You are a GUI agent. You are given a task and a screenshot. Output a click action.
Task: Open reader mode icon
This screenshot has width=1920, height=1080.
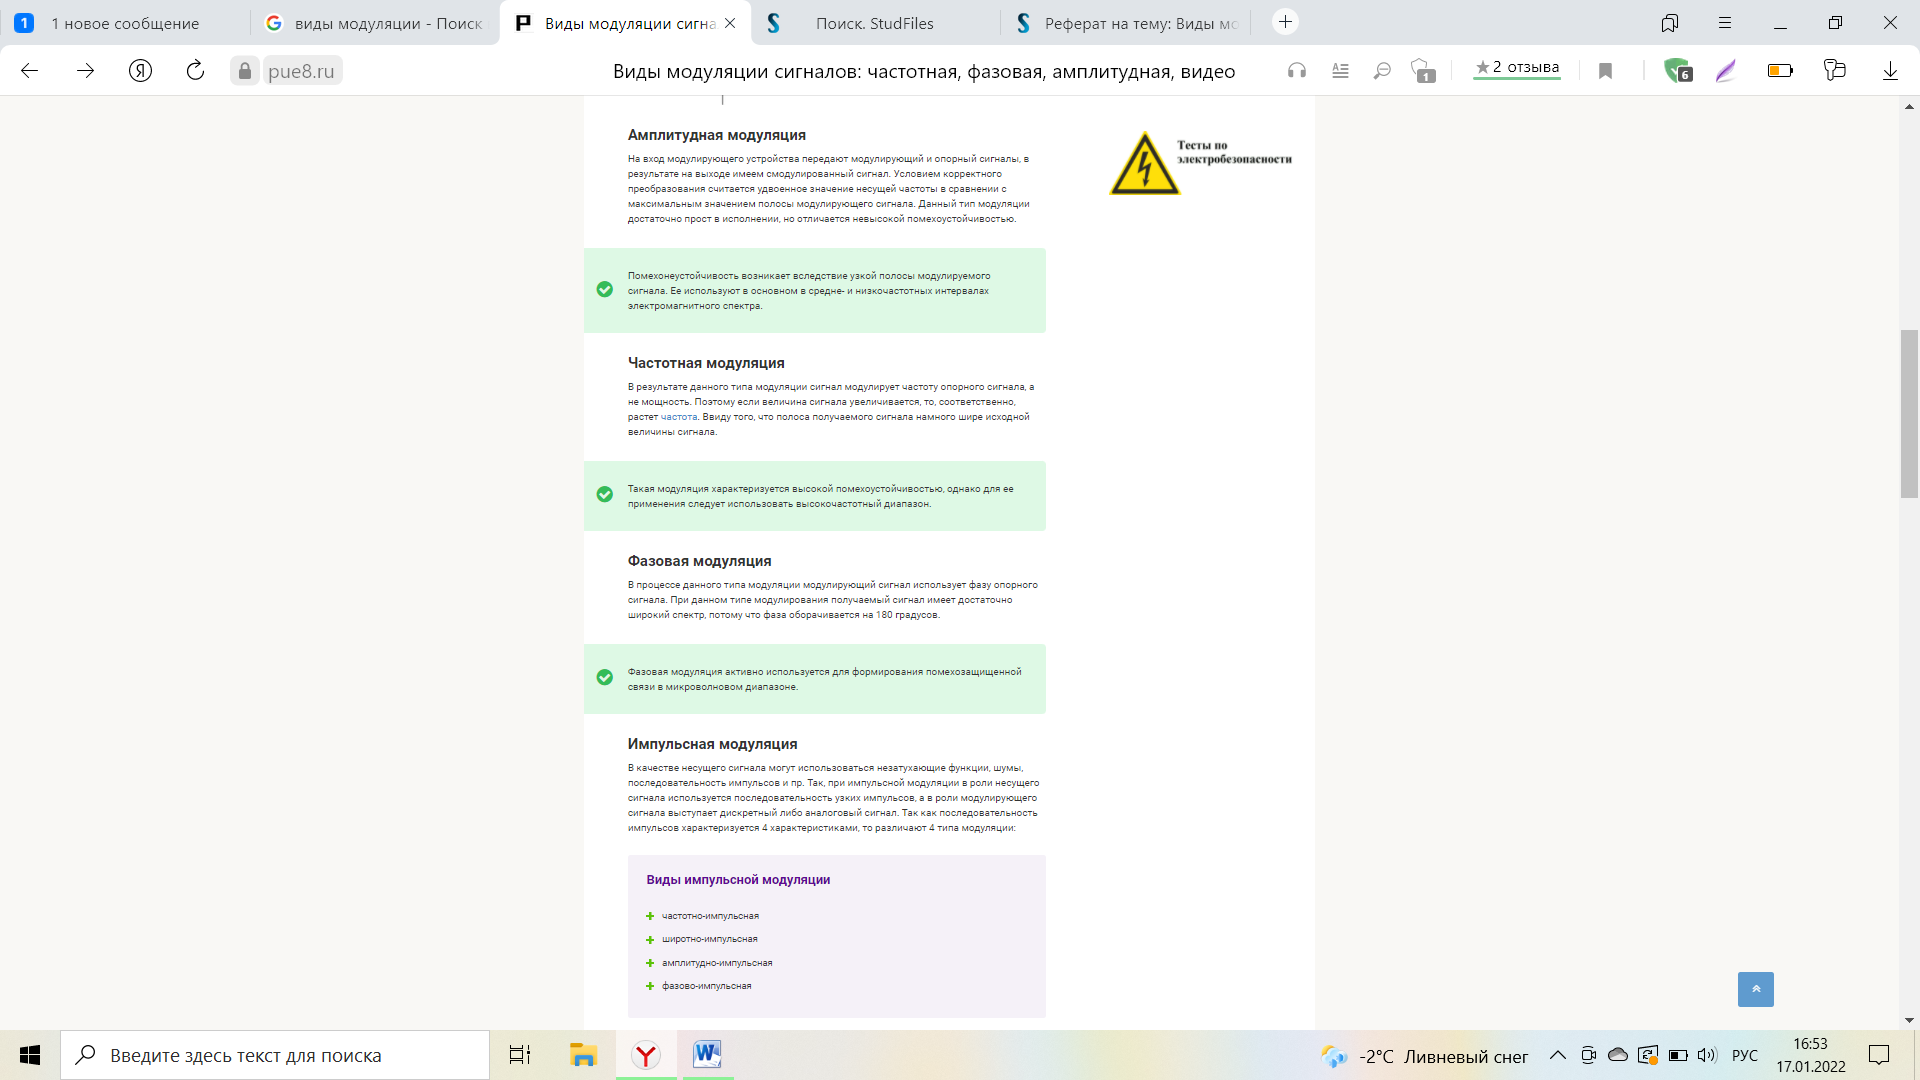[1340, 71]
